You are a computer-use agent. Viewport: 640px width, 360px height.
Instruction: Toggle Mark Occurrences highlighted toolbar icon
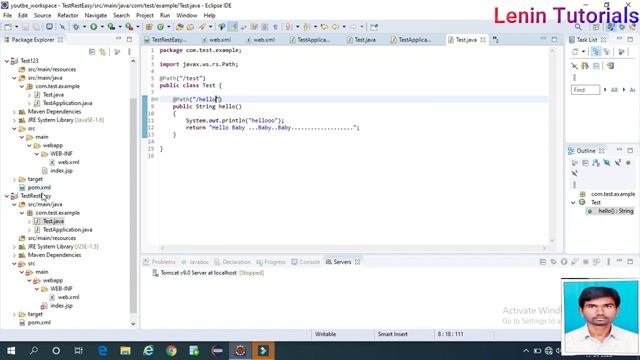pos(233,27)
